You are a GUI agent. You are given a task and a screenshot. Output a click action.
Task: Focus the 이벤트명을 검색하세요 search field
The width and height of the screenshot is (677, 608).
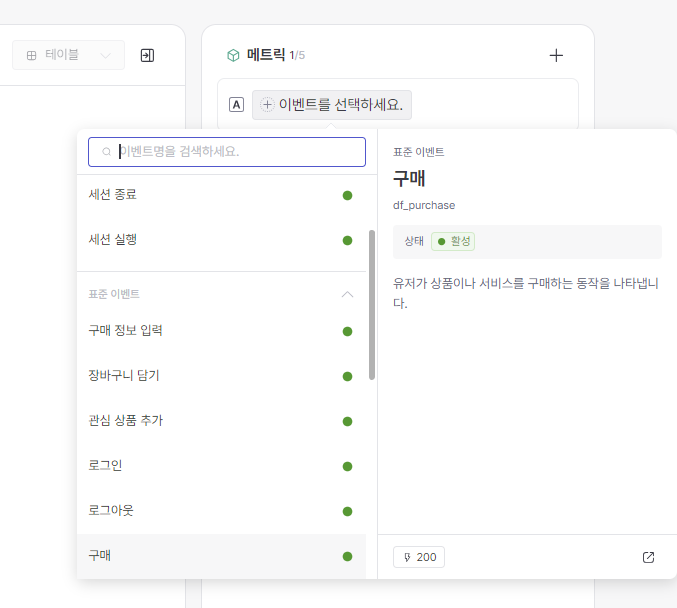point(235,152)
